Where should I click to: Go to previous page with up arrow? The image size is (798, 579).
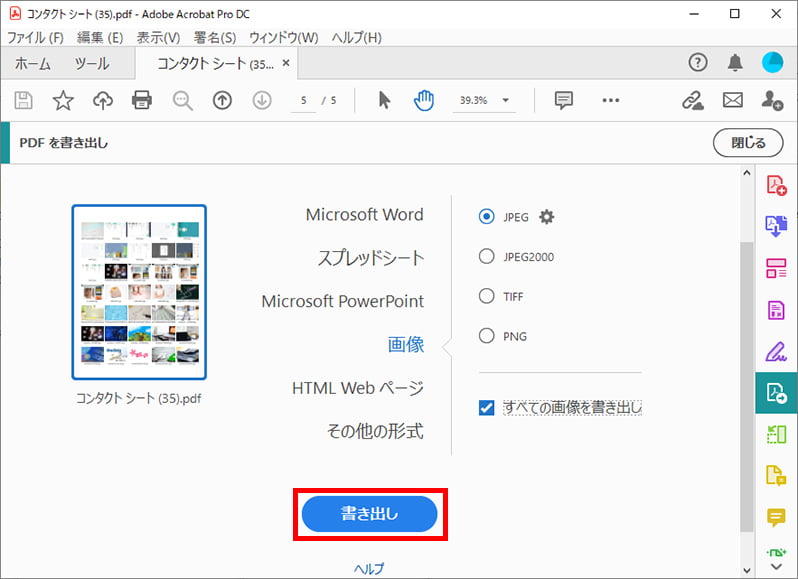tap(222, 100)
